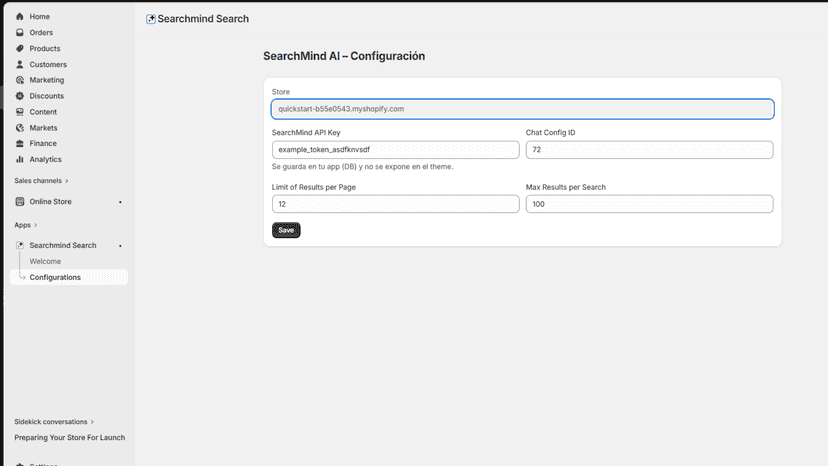828x466 pixels.
Task: Click the Markets globe icon
Action: 20,127
